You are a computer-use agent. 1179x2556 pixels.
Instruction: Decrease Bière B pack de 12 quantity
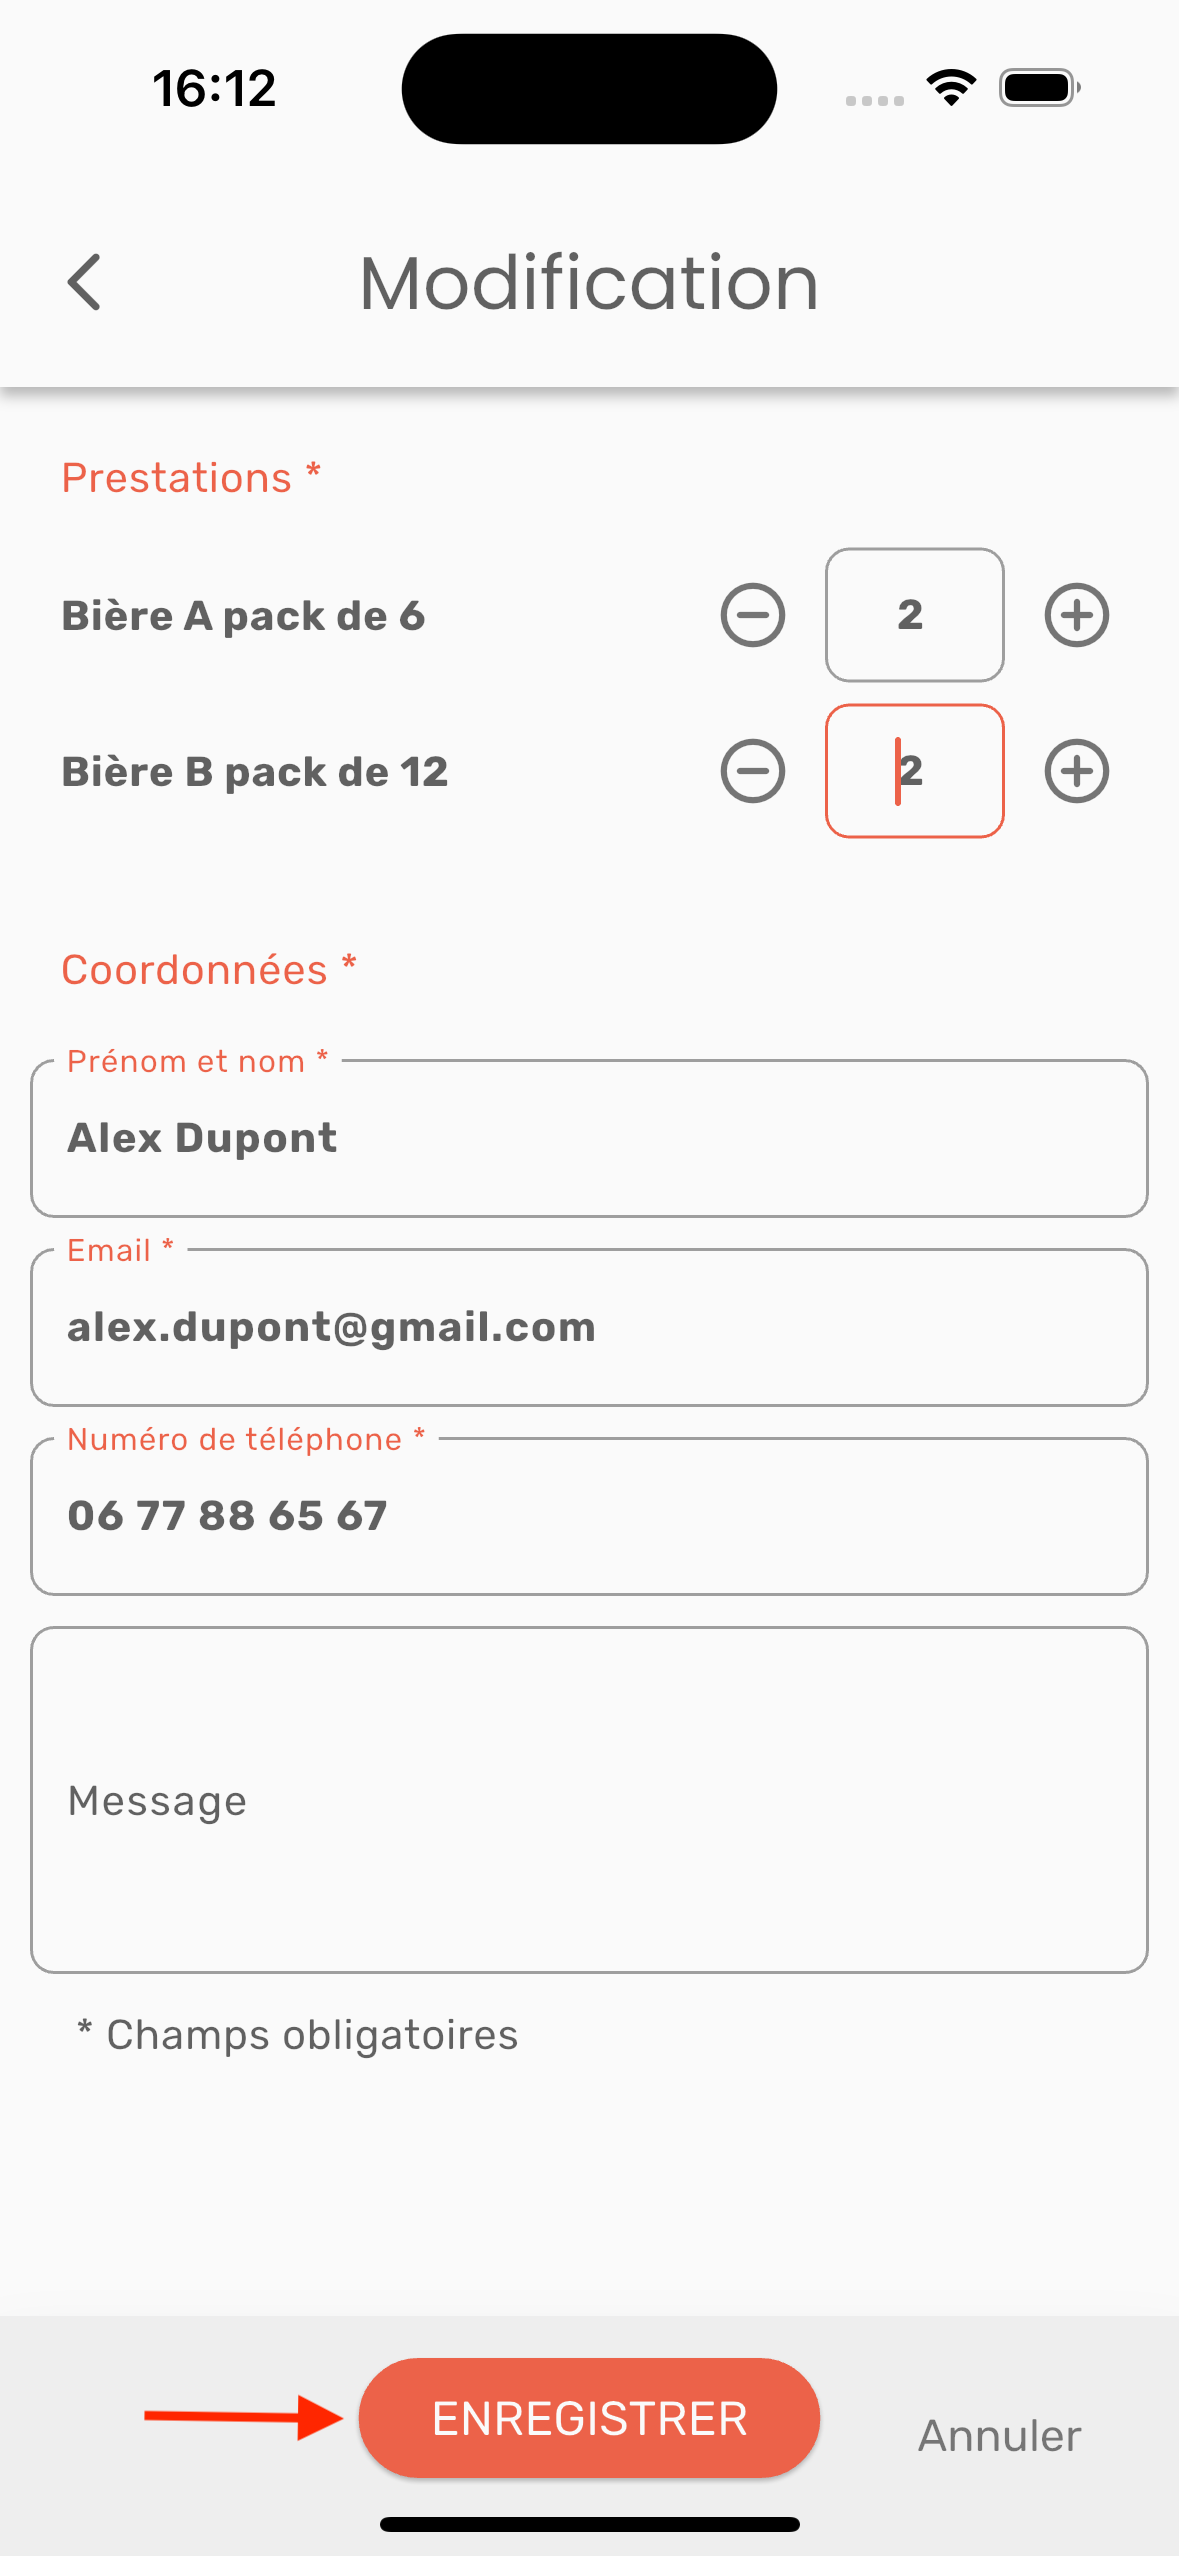(753, 771)
